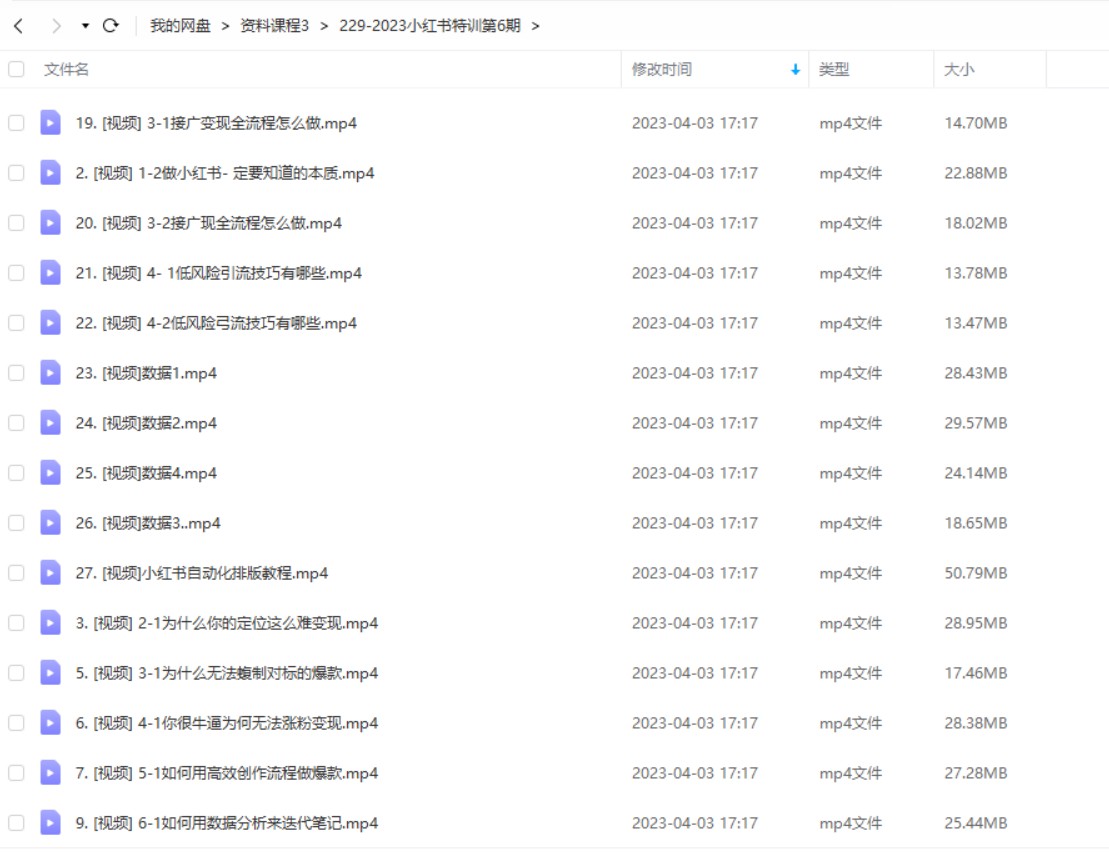Check the box for 5. 3-1为什么无法复制 file
1109x856 pixels.
point(16,673)
